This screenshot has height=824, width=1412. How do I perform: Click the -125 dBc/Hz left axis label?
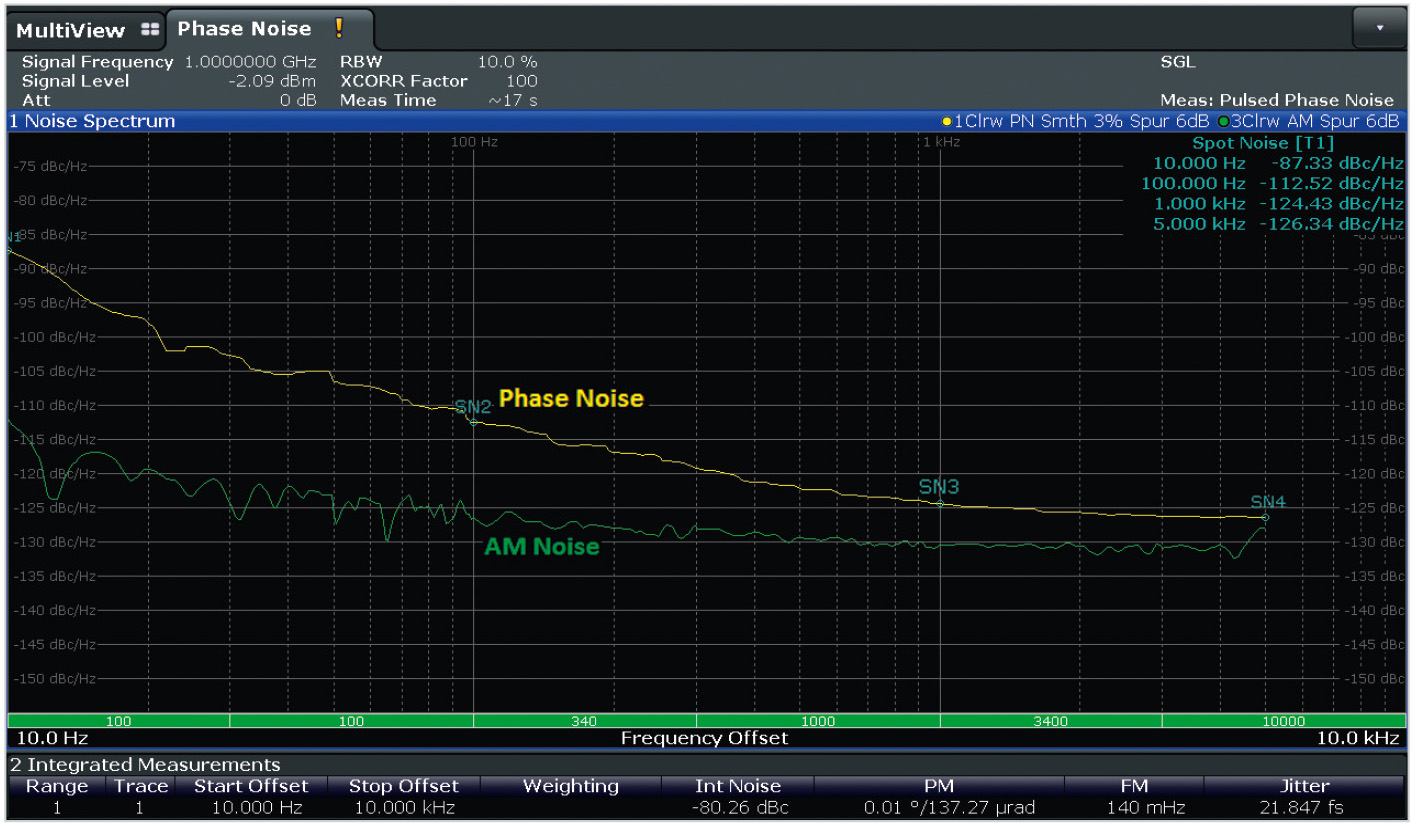point(55,508)
